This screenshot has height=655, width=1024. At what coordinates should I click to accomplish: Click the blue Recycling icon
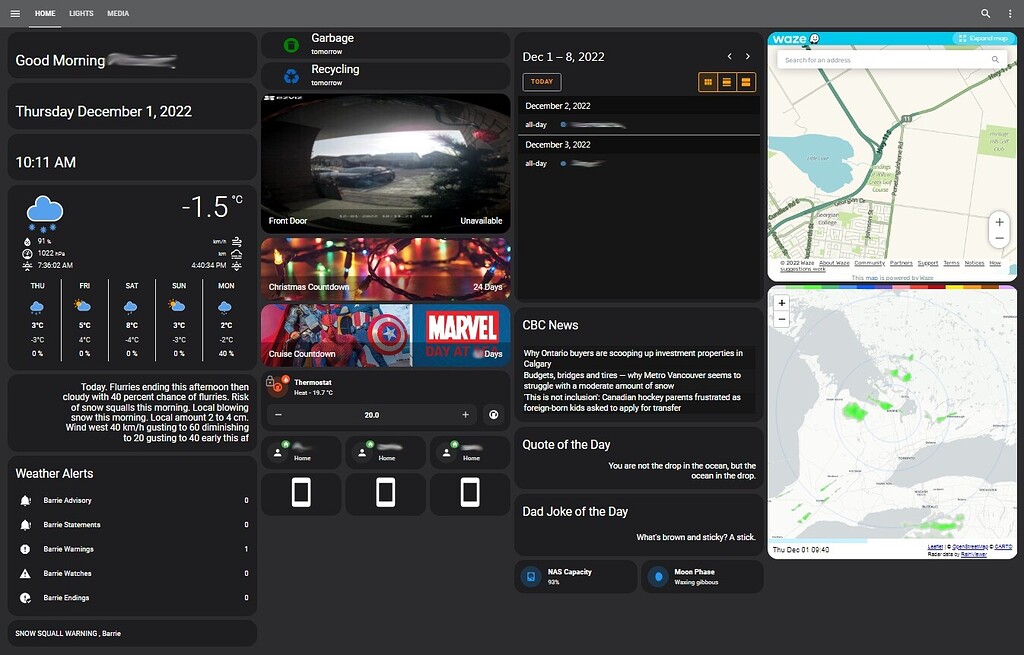tap(291, 76)
